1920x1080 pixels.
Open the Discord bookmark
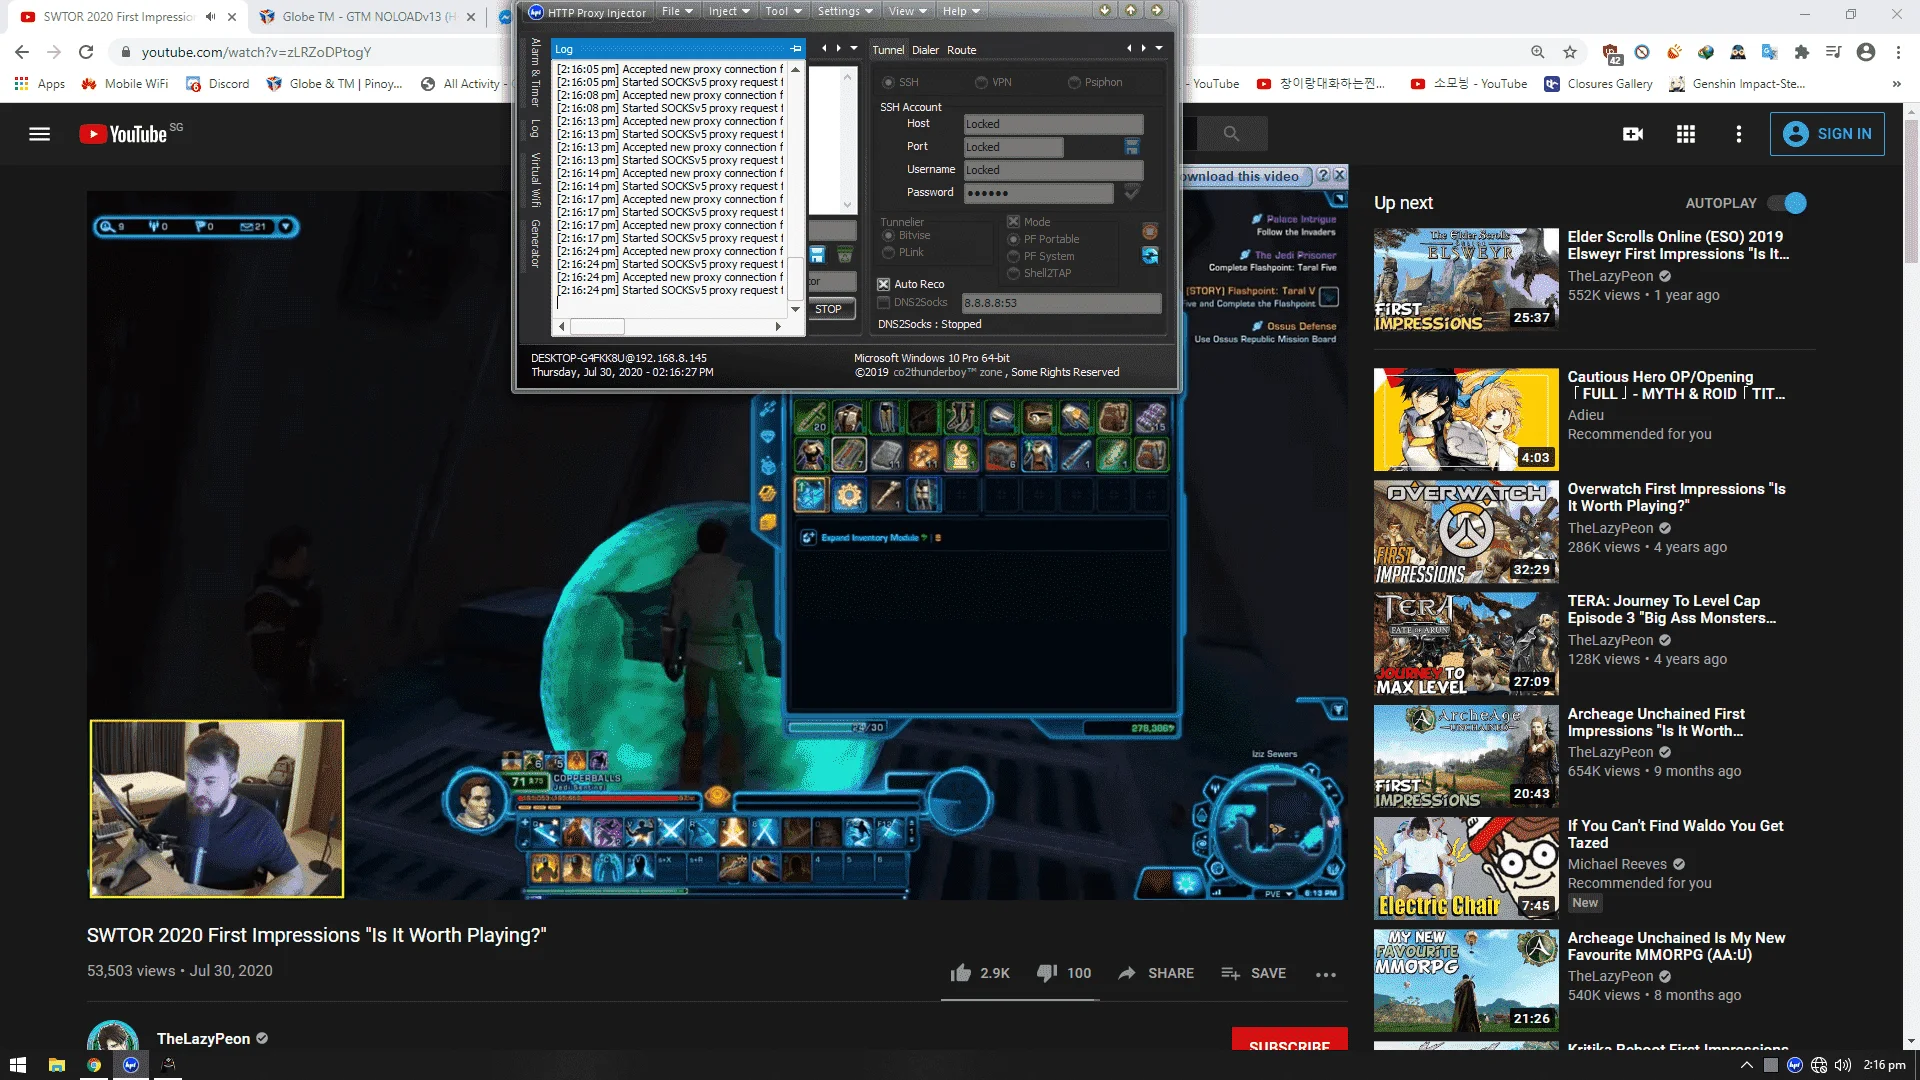218,84
